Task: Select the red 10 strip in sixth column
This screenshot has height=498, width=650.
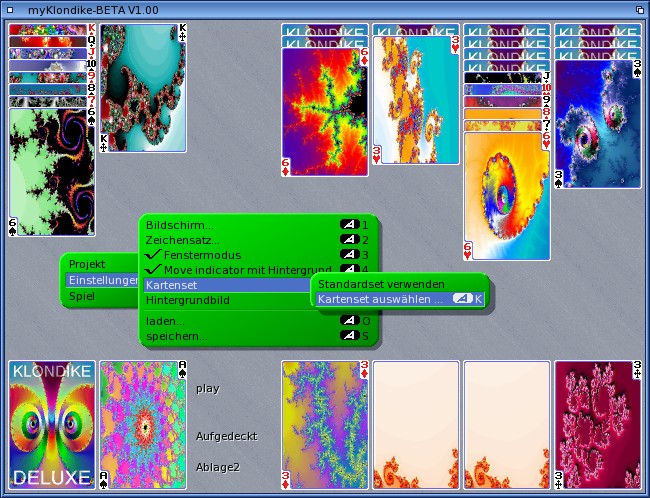Action: 507,90
